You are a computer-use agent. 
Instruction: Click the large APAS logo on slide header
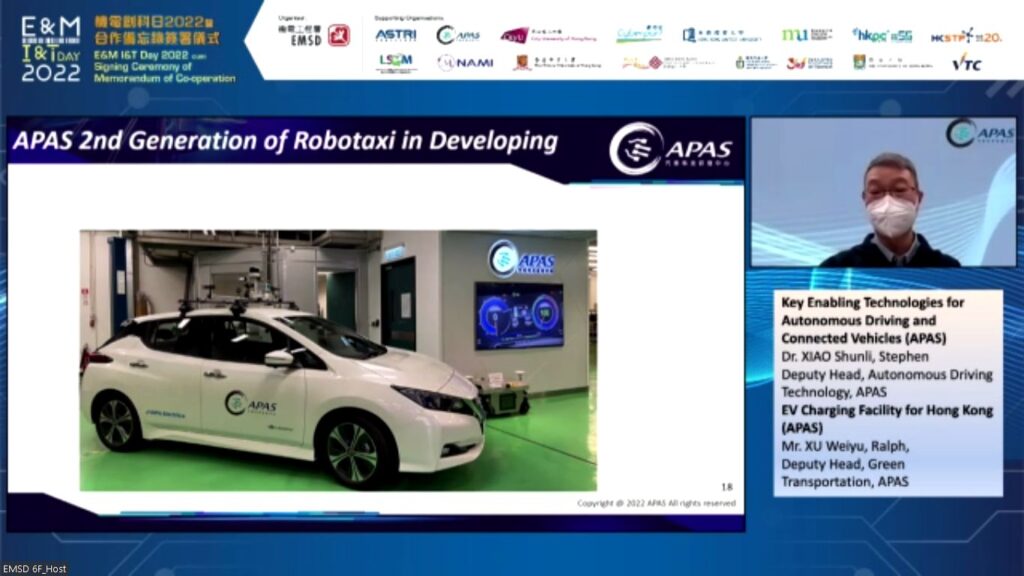(x=671, y=149)
